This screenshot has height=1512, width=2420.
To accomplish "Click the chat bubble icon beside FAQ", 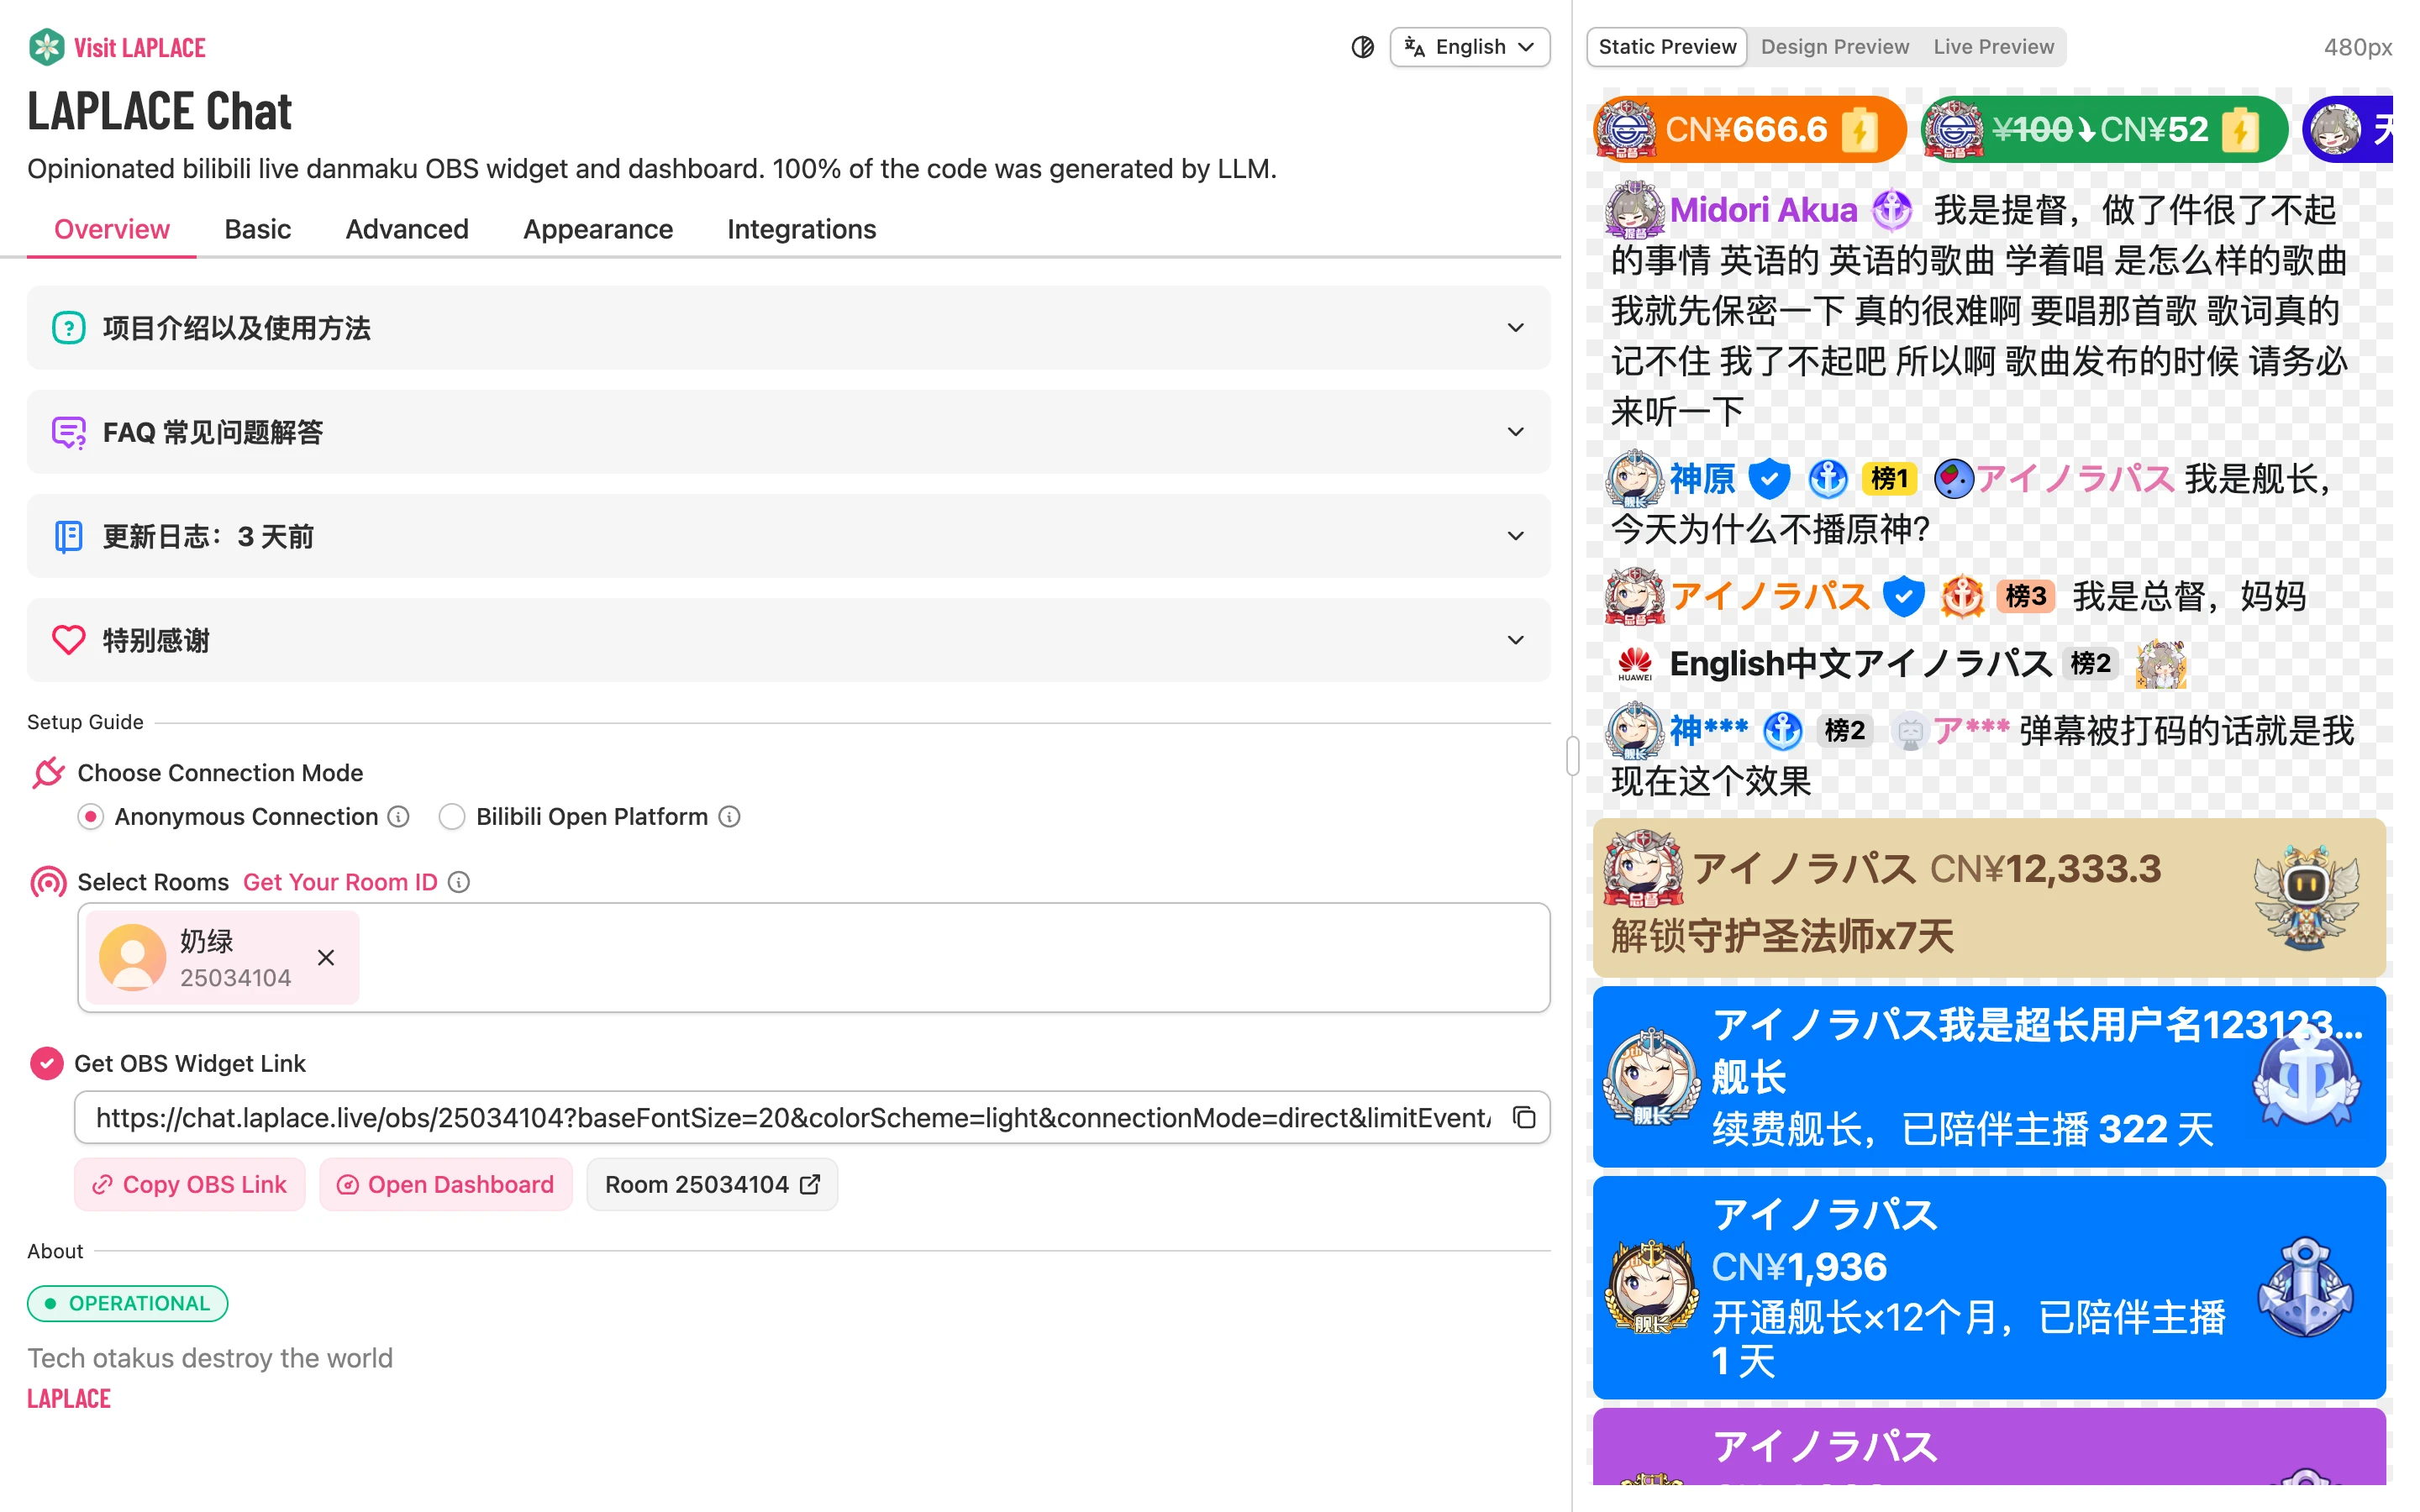I will [68, 432].
